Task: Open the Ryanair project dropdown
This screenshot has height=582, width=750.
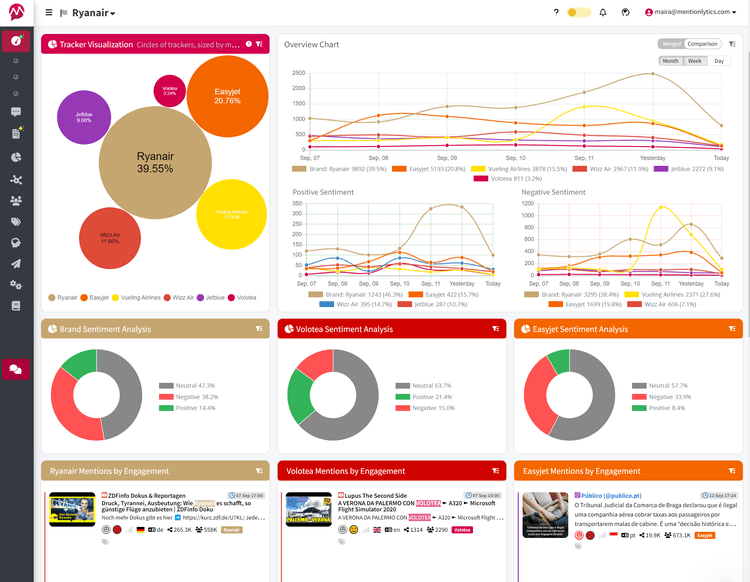Action: tap(94, 13)
